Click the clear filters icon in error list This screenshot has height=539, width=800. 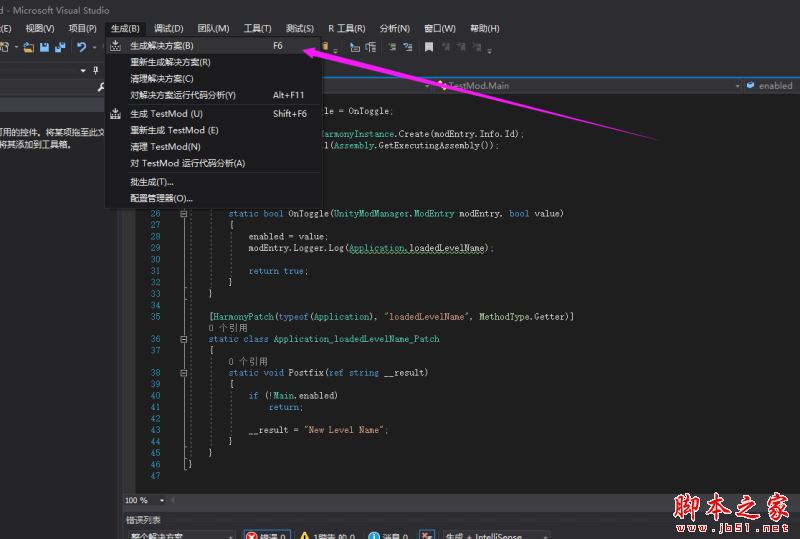427,535
